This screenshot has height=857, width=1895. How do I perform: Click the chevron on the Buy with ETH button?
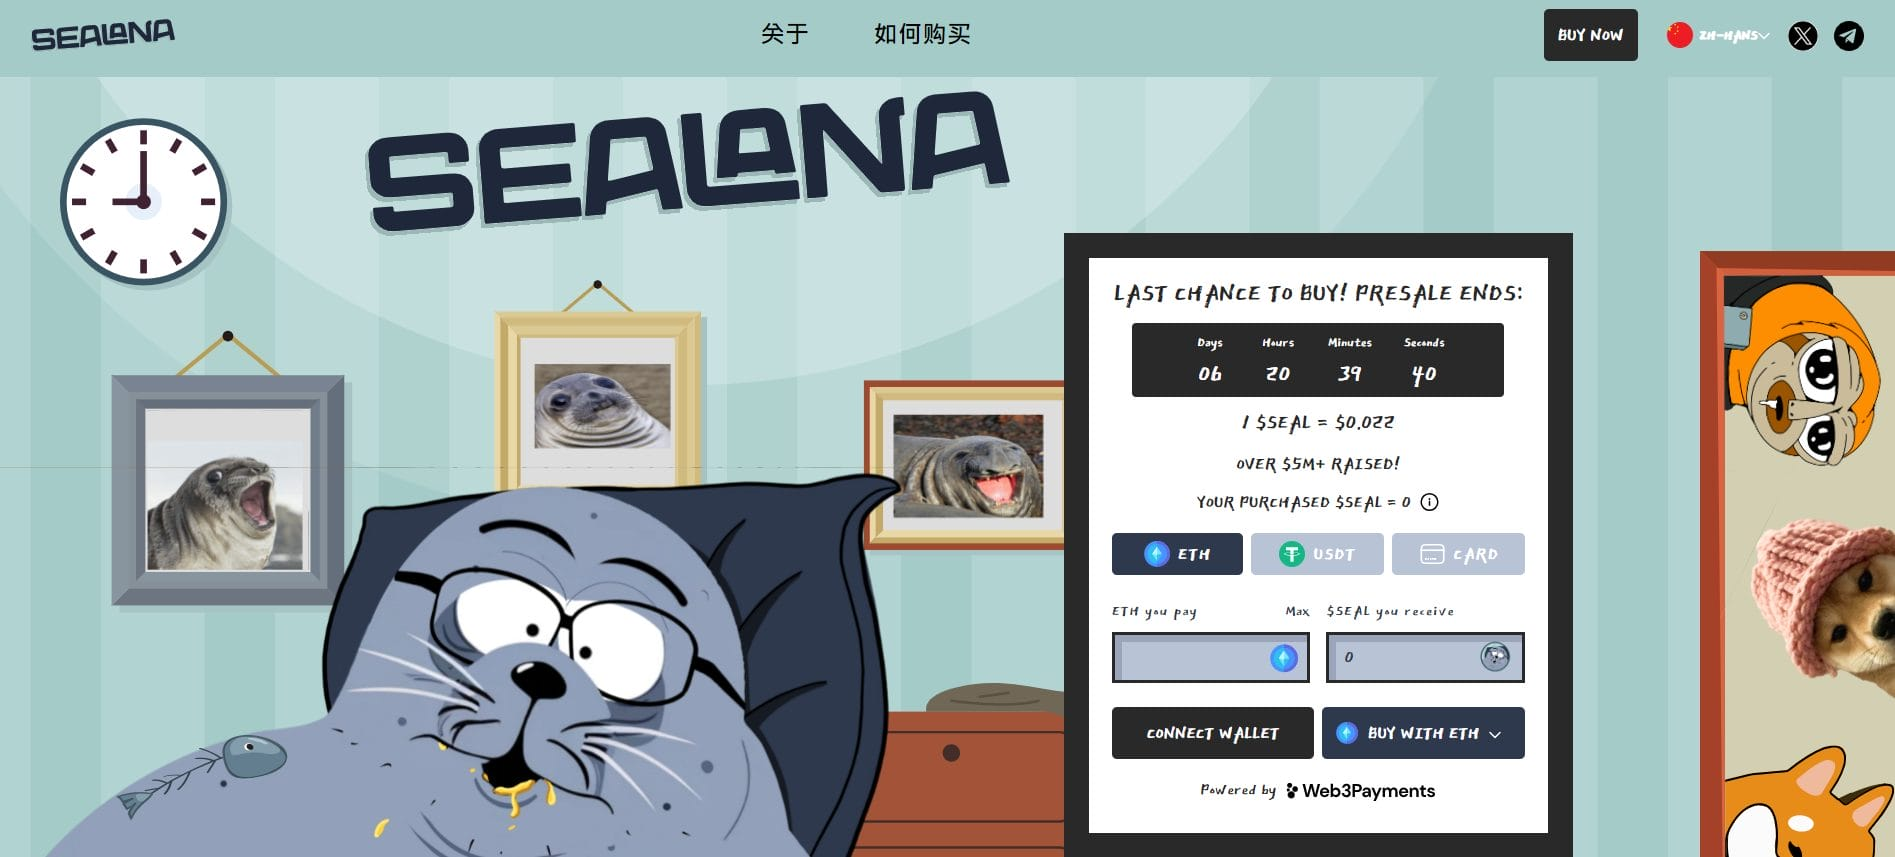[1495, 734]
